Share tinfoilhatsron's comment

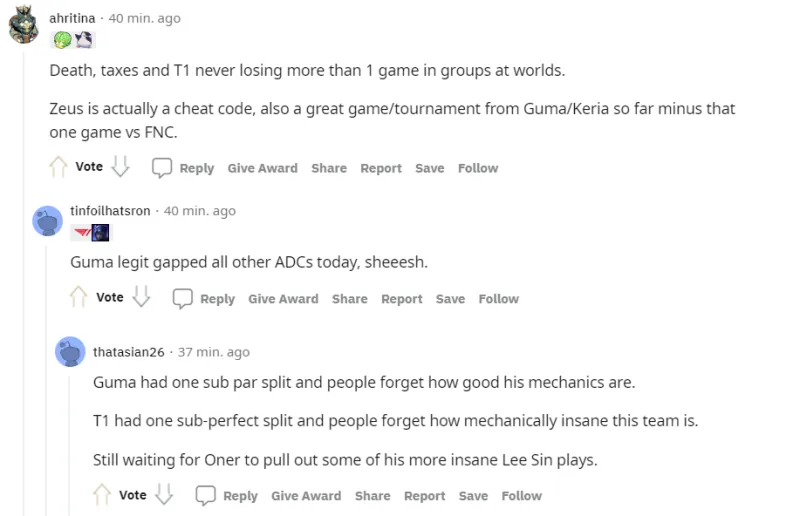[349, 298]
